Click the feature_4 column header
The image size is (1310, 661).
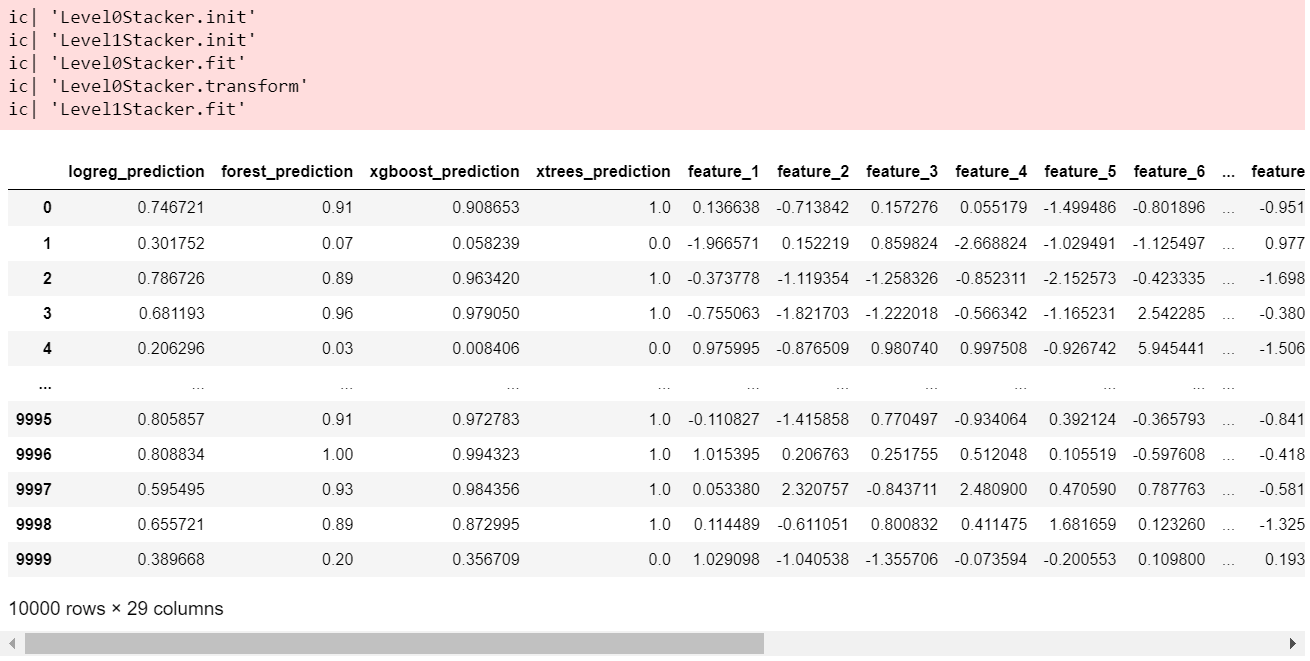tap(991, 172)
